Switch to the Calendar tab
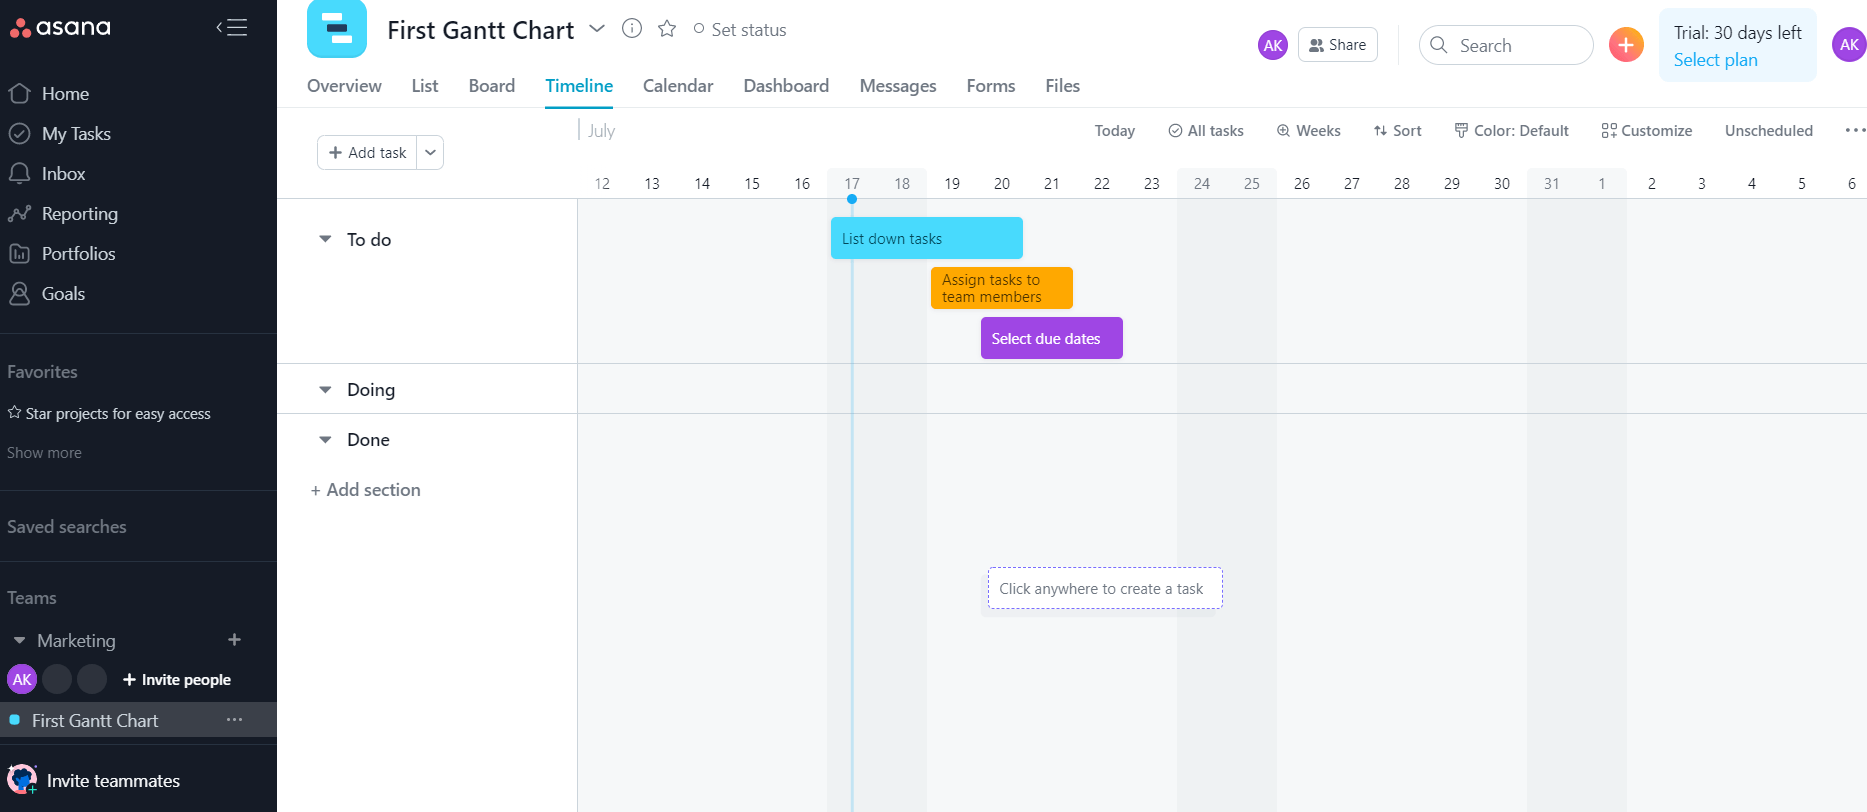Image resolution: width=1867 pixels, height=812 pixels. (x=677, y=86)
